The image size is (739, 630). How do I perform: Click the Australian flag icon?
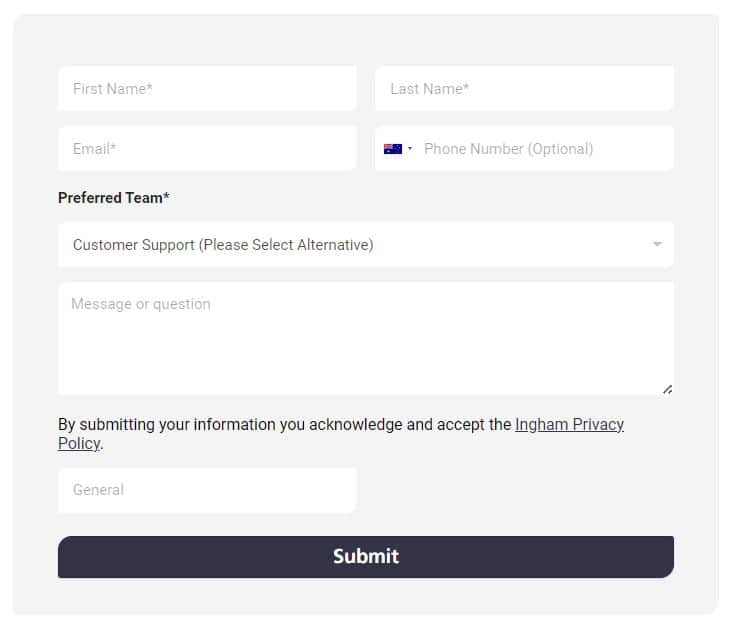click(x=392, y=149)
